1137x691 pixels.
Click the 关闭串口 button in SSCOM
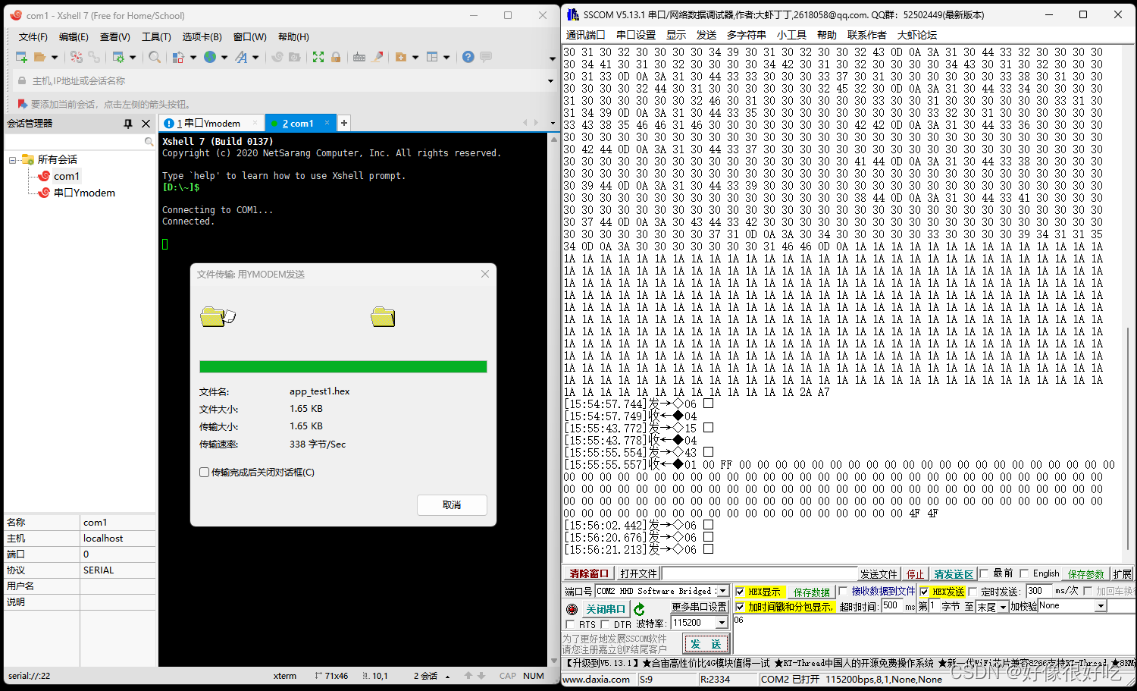point(605,609)
